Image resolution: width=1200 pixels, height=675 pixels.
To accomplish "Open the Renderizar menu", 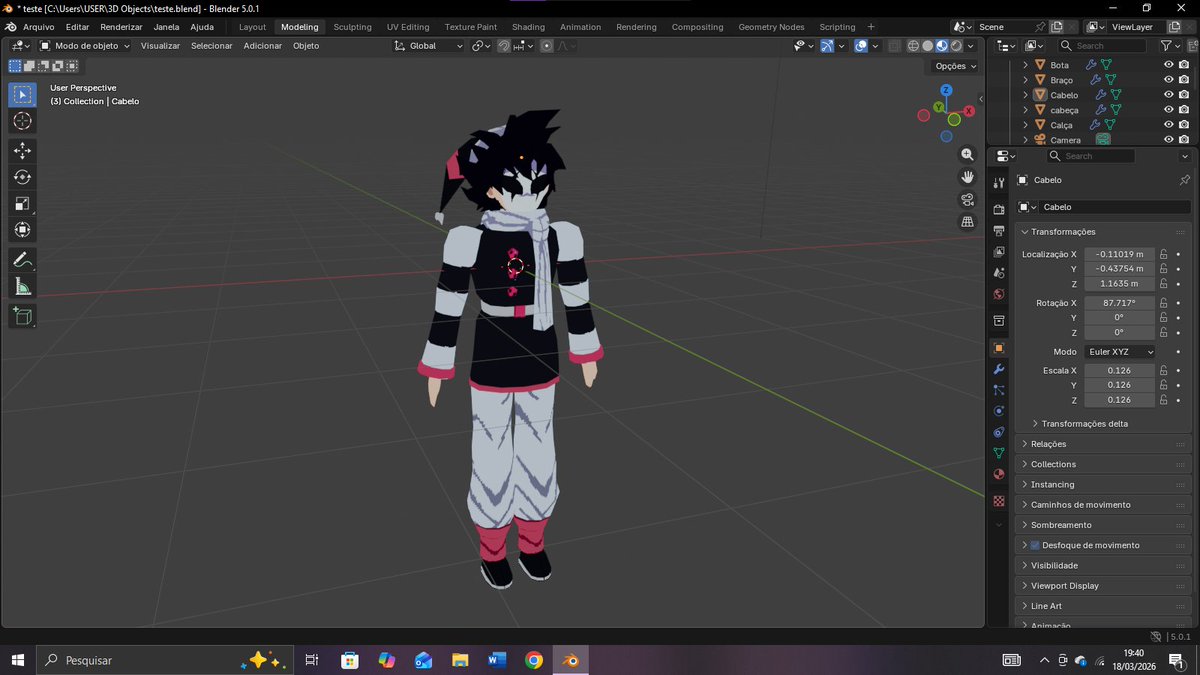I will coord(121,27).
